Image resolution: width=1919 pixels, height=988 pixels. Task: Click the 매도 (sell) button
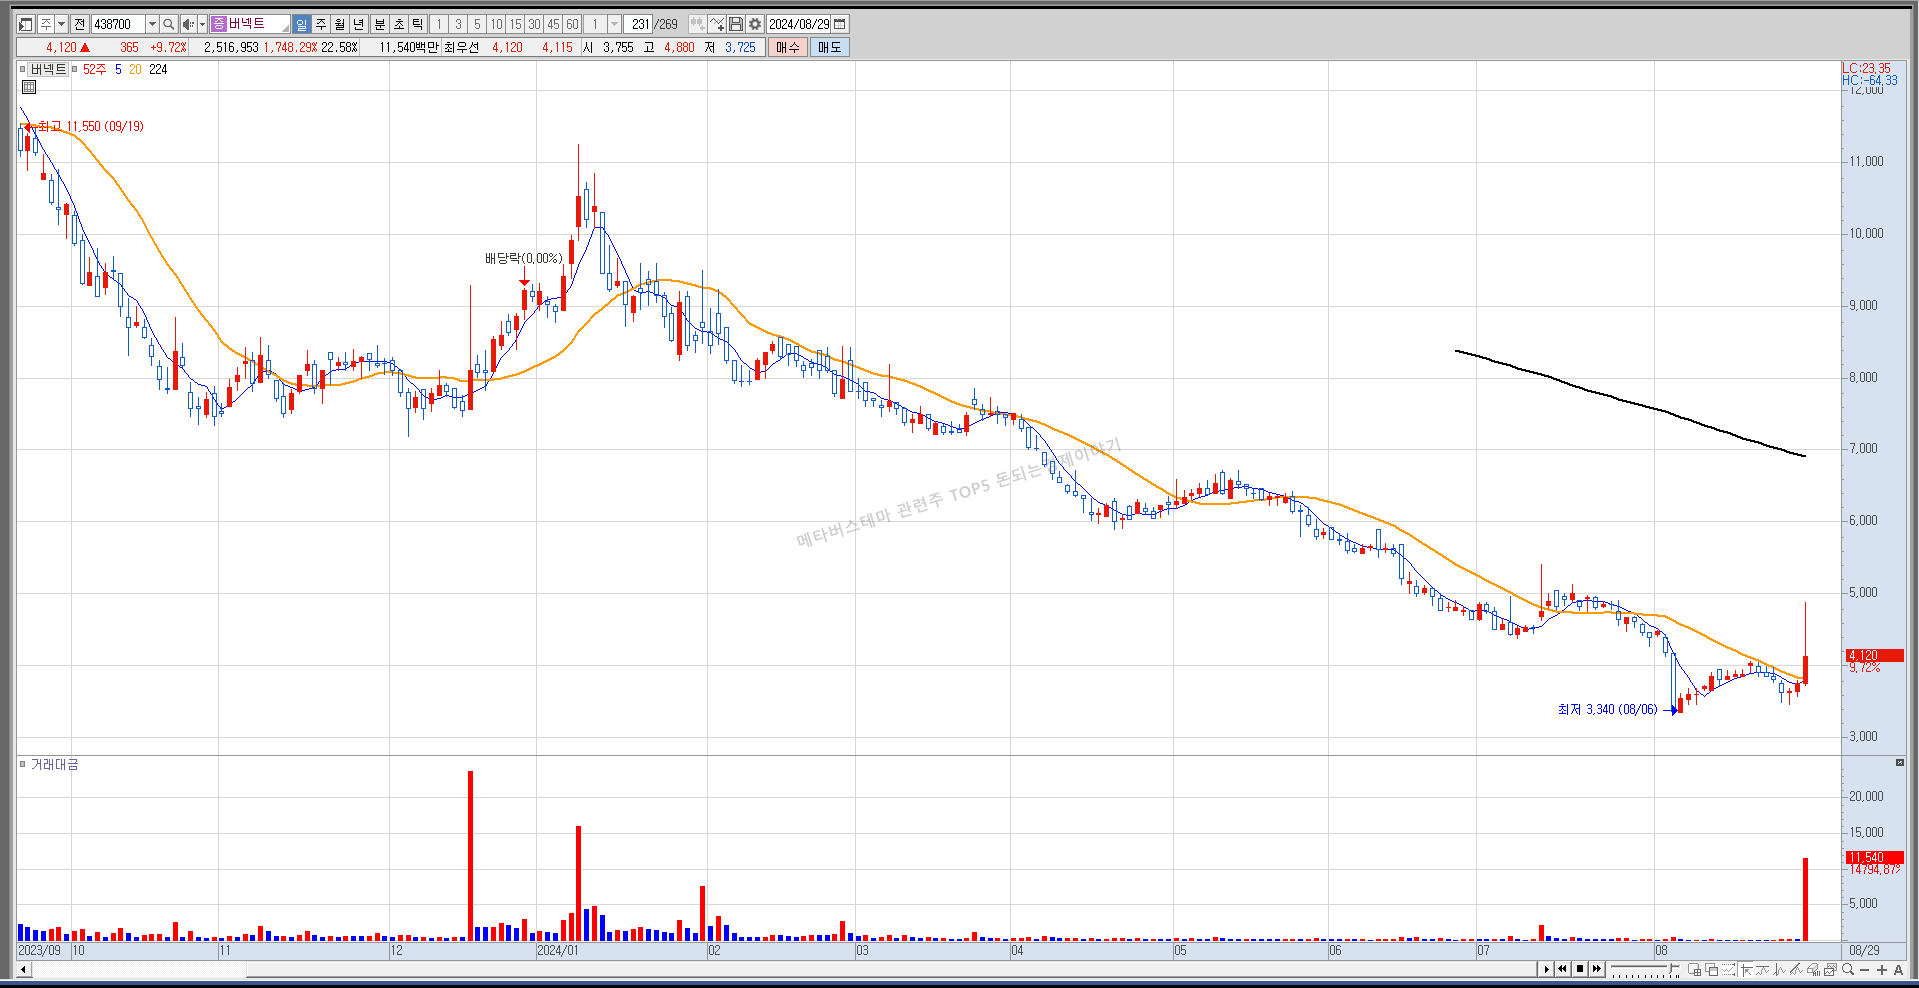click(x=830, y=47)
